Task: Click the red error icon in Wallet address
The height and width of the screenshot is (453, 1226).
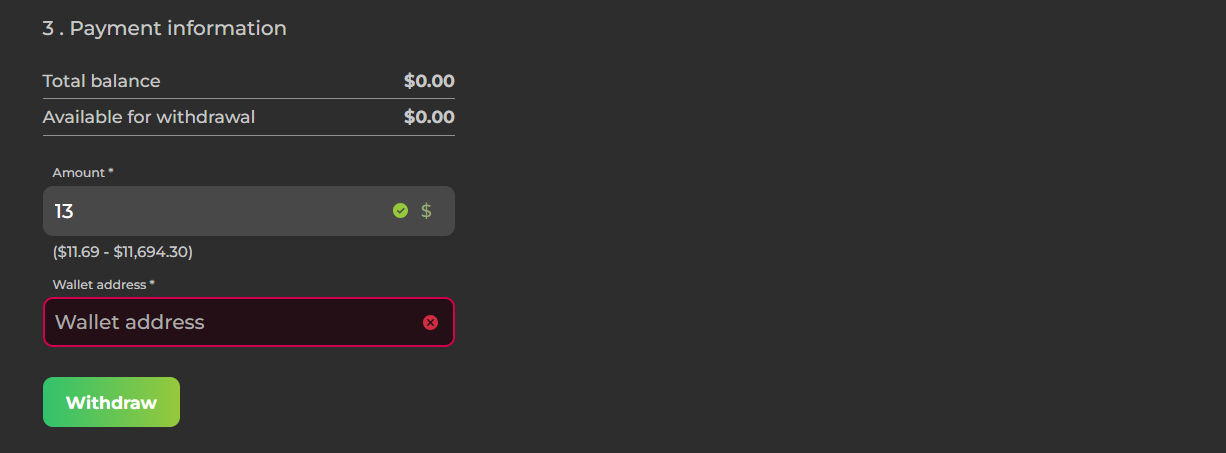Action: pos(430,322)
